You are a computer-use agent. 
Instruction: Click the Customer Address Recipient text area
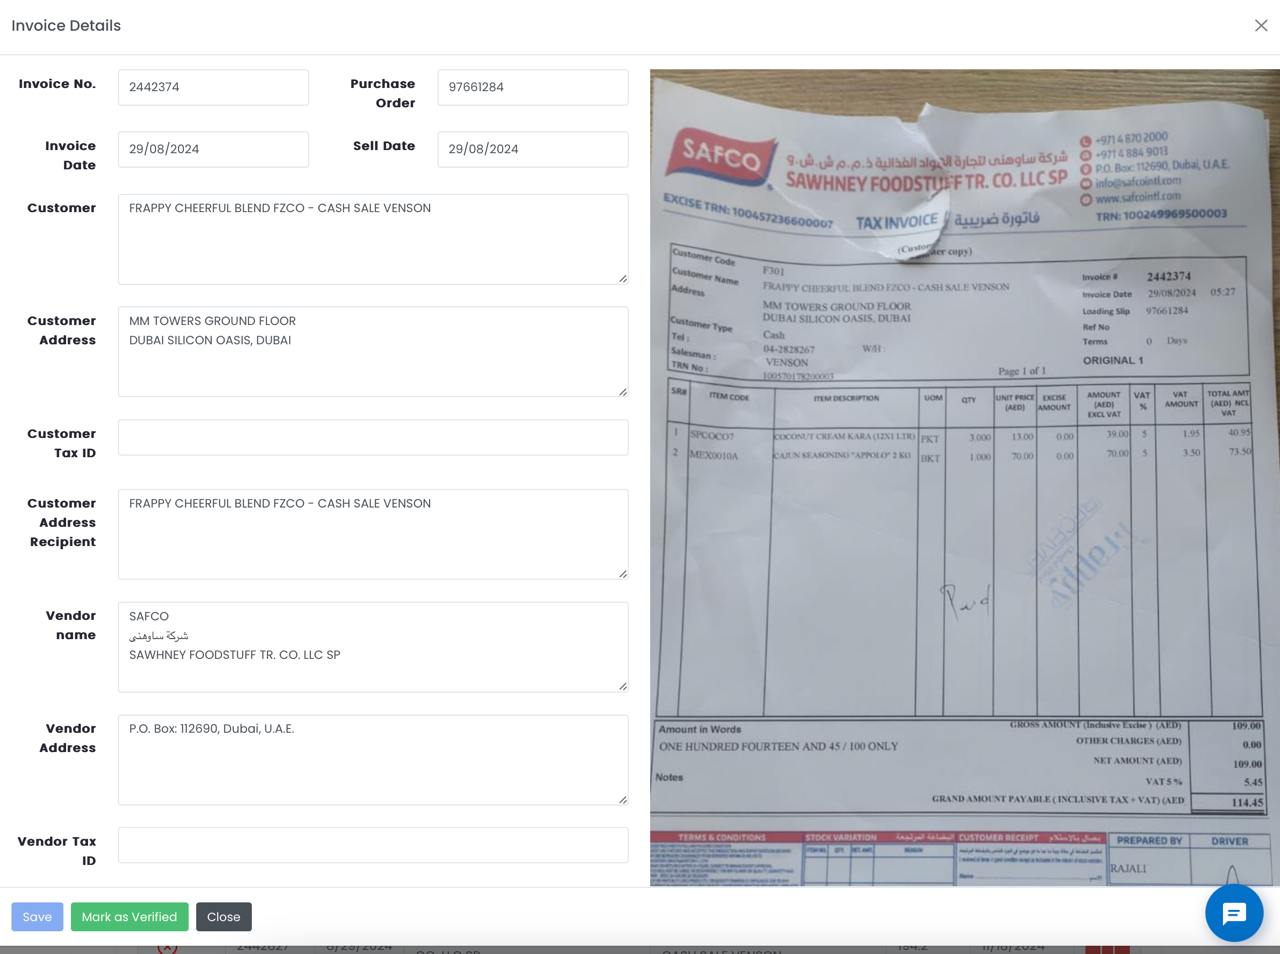pyautogui.click(x=373, y=534)
